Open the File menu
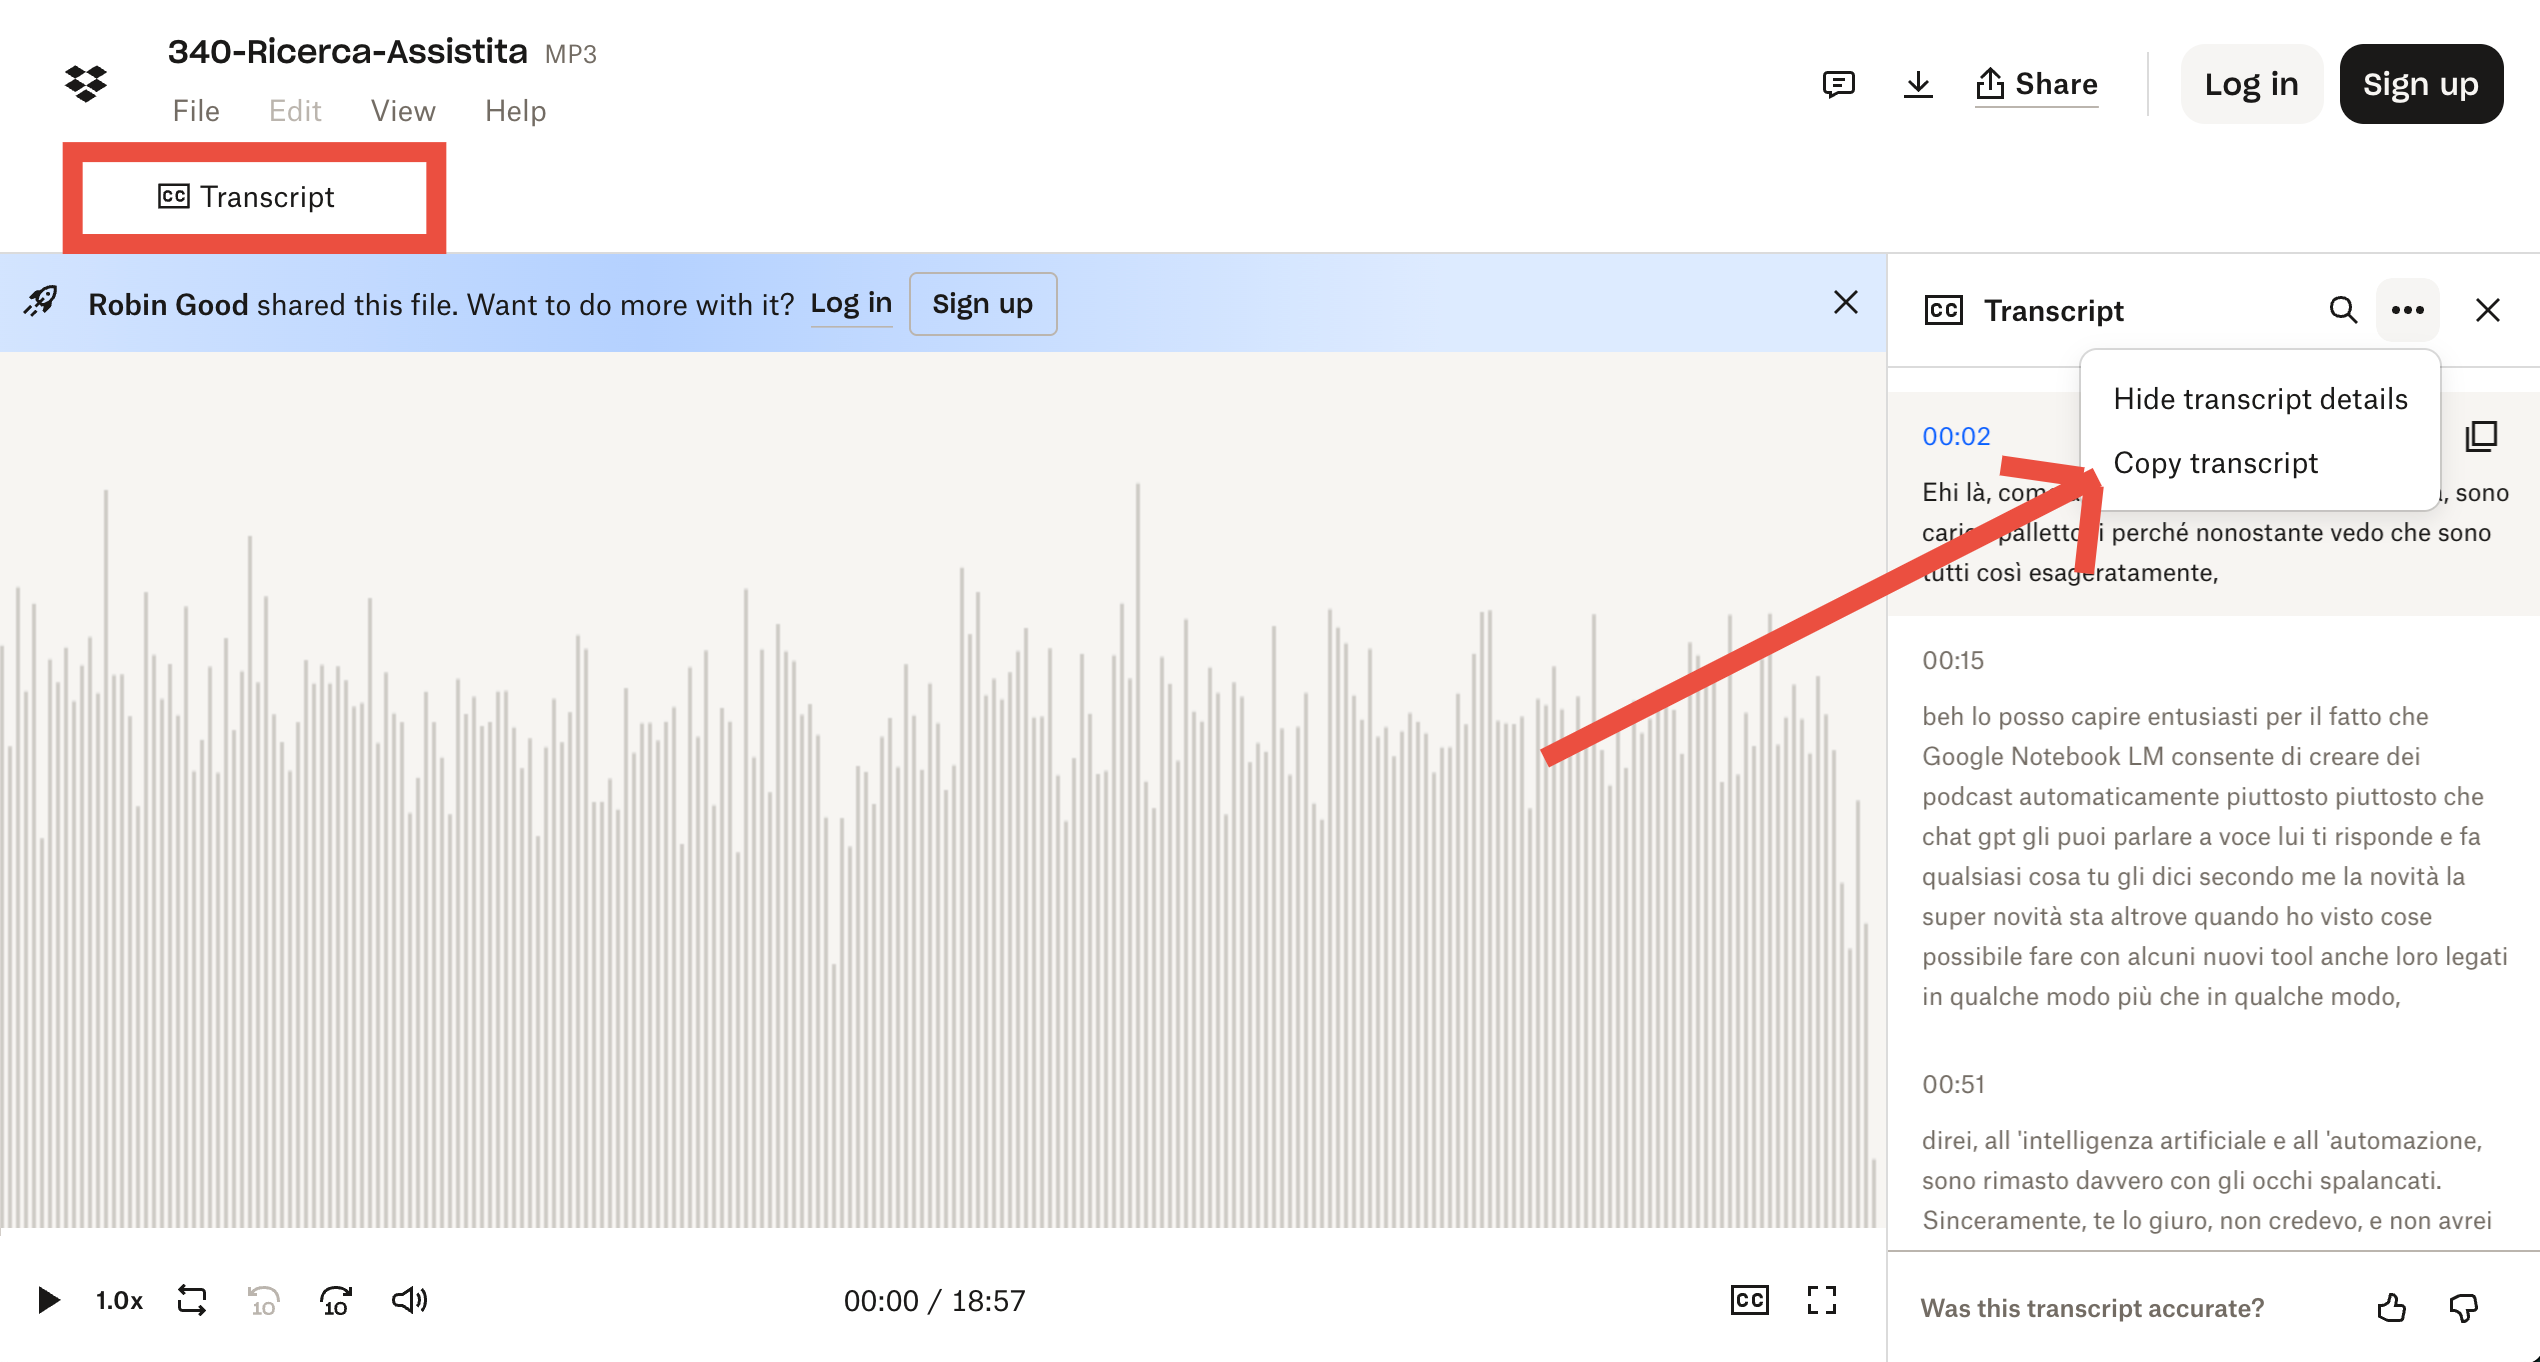This screenshot has width=2540, height=1362. click(195, 111)
